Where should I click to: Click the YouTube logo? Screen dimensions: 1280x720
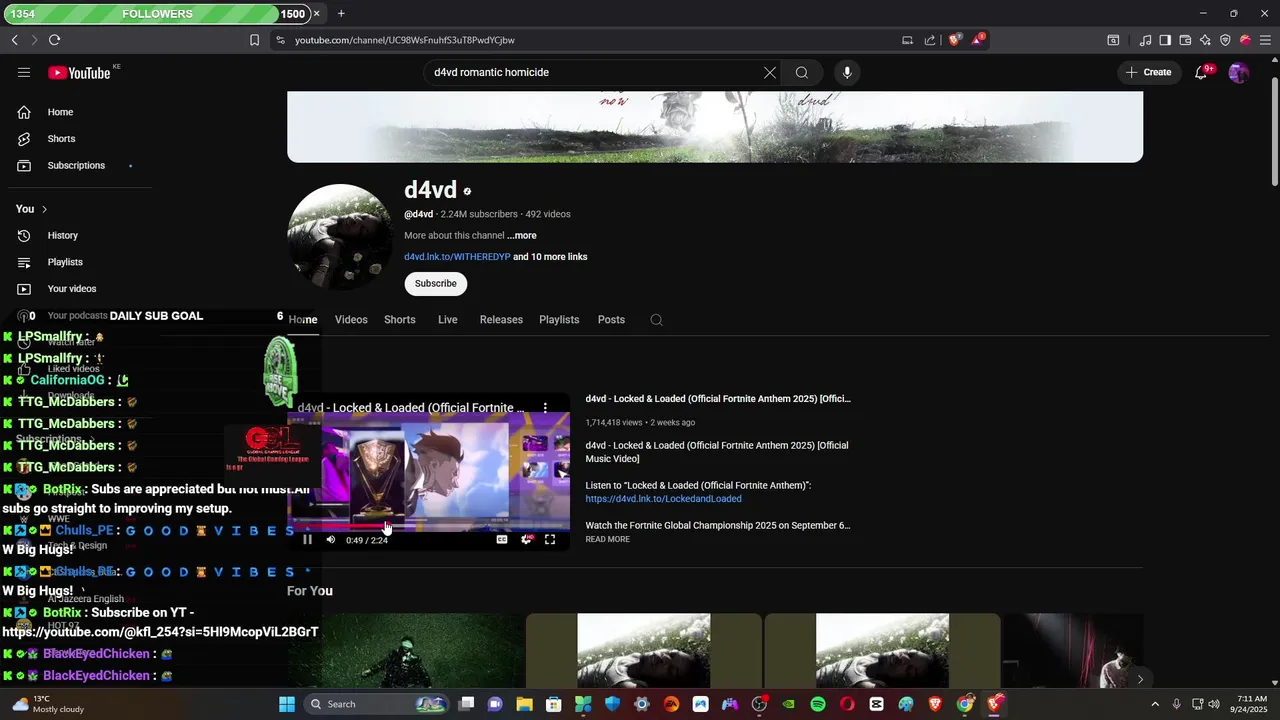click(79, 72)
